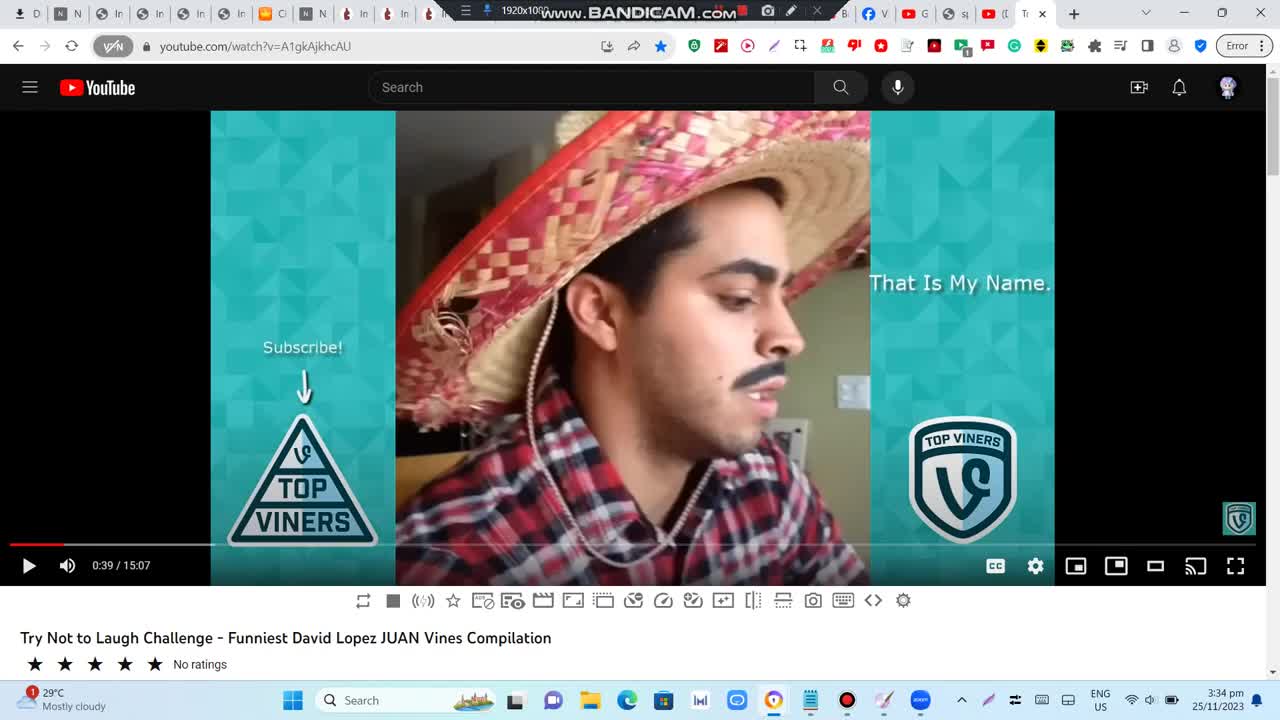1280x720 pixels.
Task: Open the Windows Start menu
Action: coord(293,700)
